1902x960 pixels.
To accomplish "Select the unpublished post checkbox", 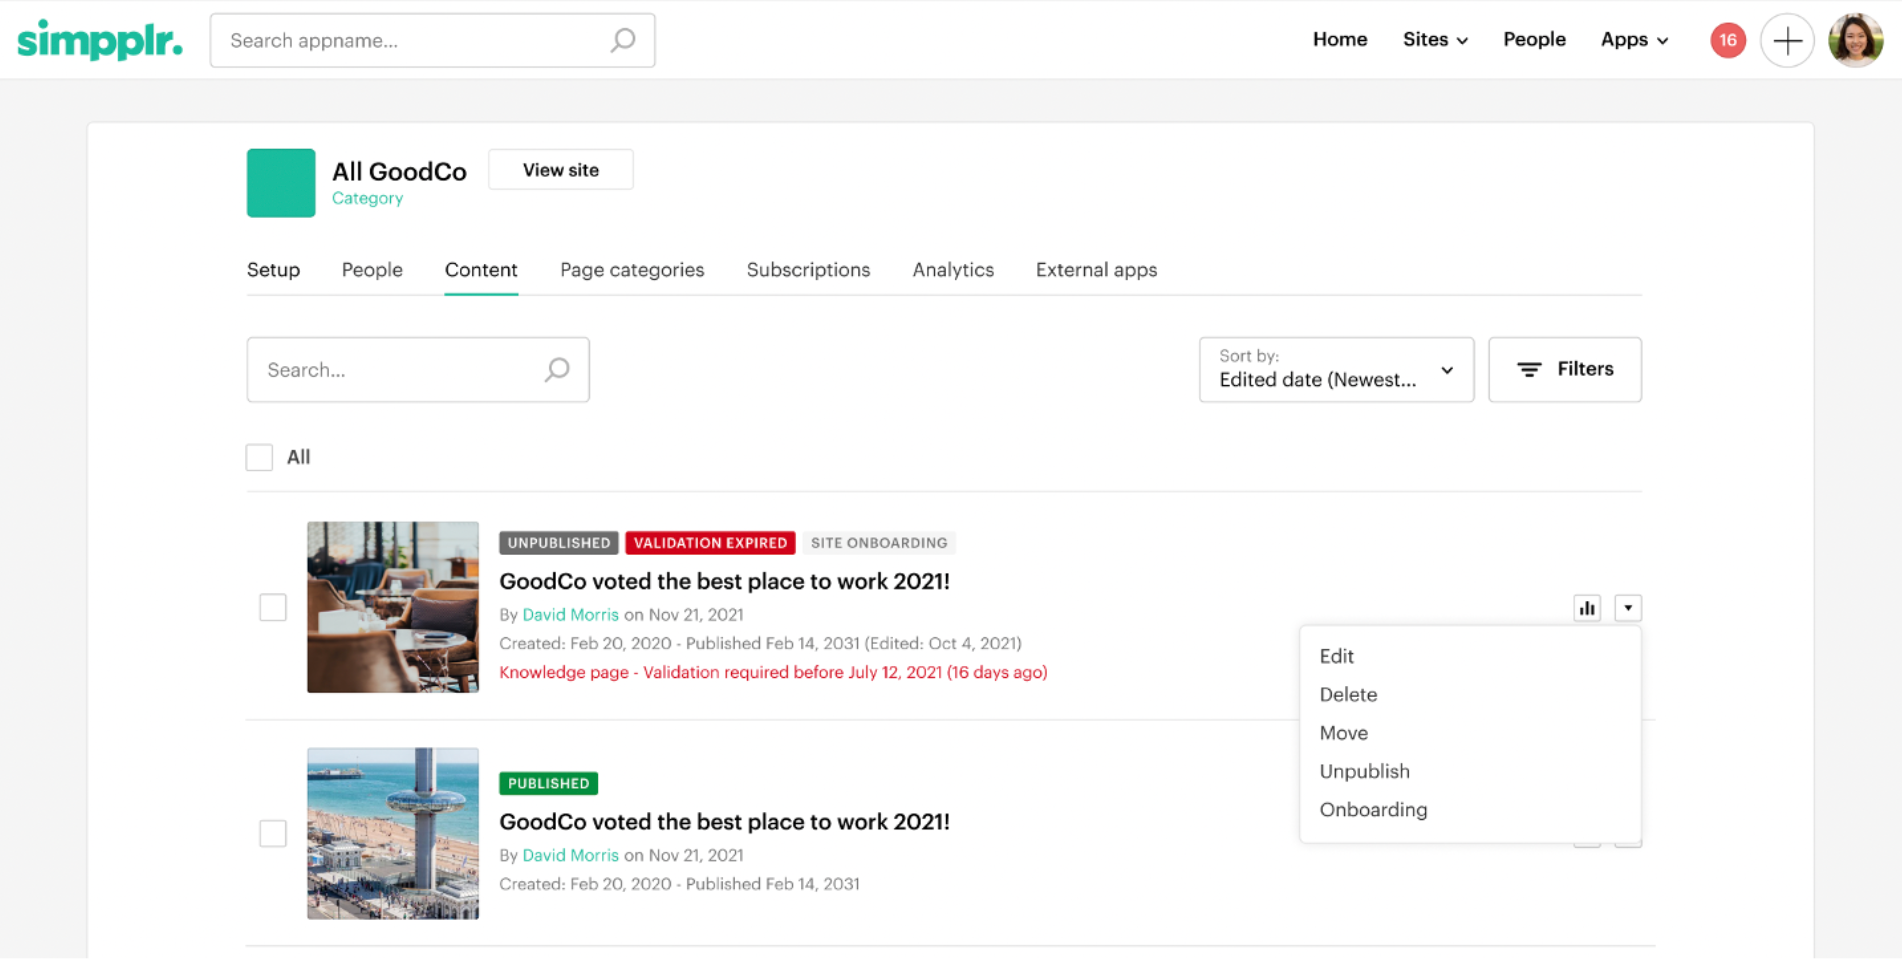I will (x=273, y=607).
